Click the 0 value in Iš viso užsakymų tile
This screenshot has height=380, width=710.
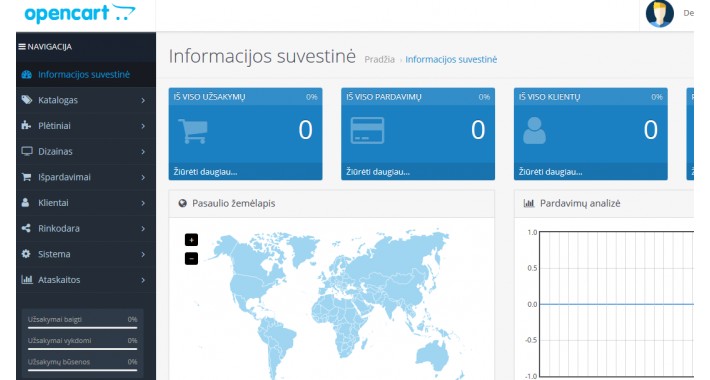(305, 130)
